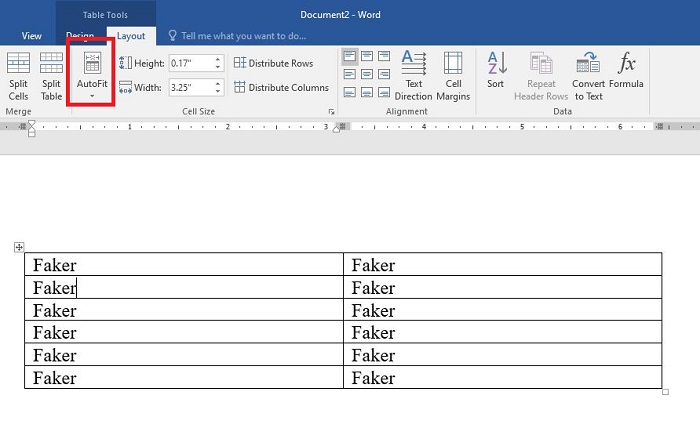Image resolution: width=700 pixels, height=439 pixels.
Task: Open the Design tab under Table Tools
Action: click(80, 36)
